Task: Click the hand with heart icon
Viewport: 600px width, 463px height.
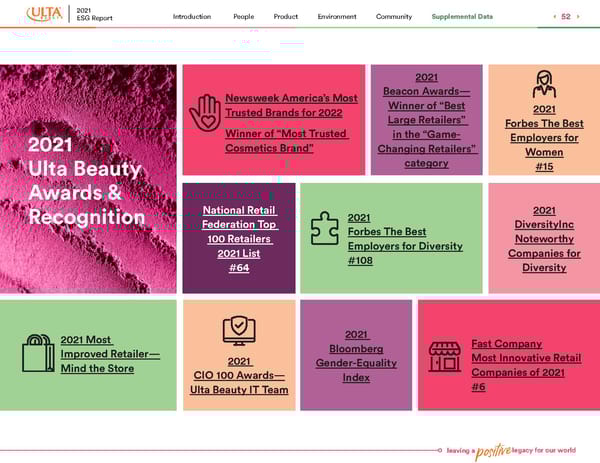Action: pyautogui.click(x=205, y=114)
